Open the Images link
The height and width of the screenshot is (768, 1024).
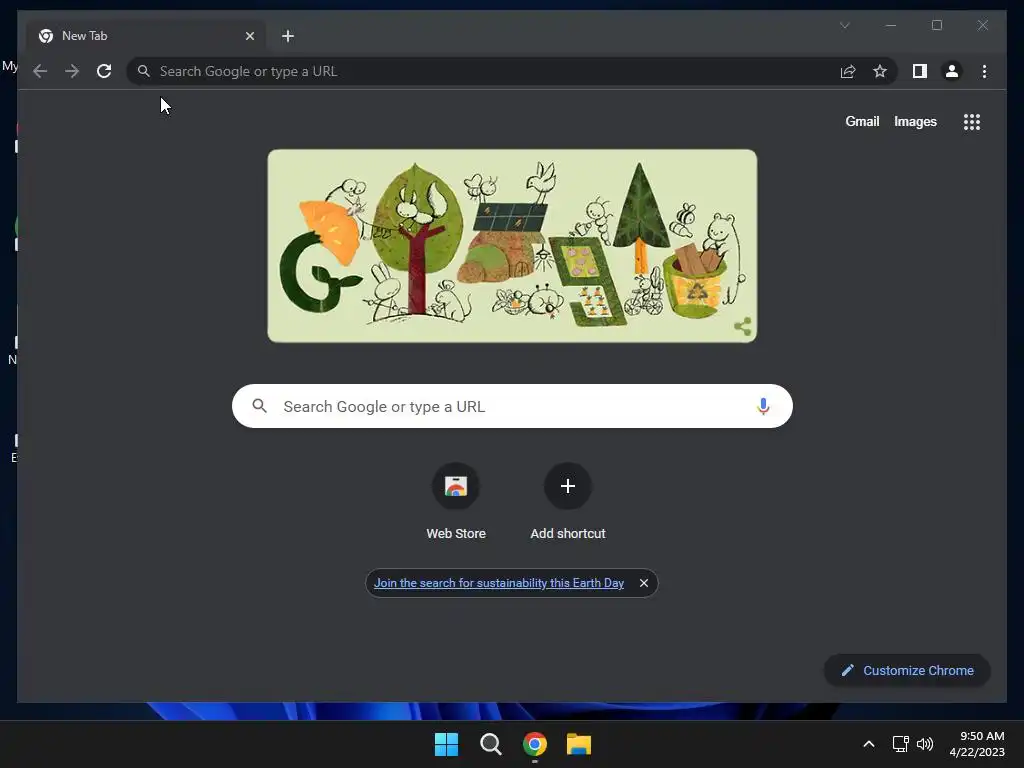915,121
